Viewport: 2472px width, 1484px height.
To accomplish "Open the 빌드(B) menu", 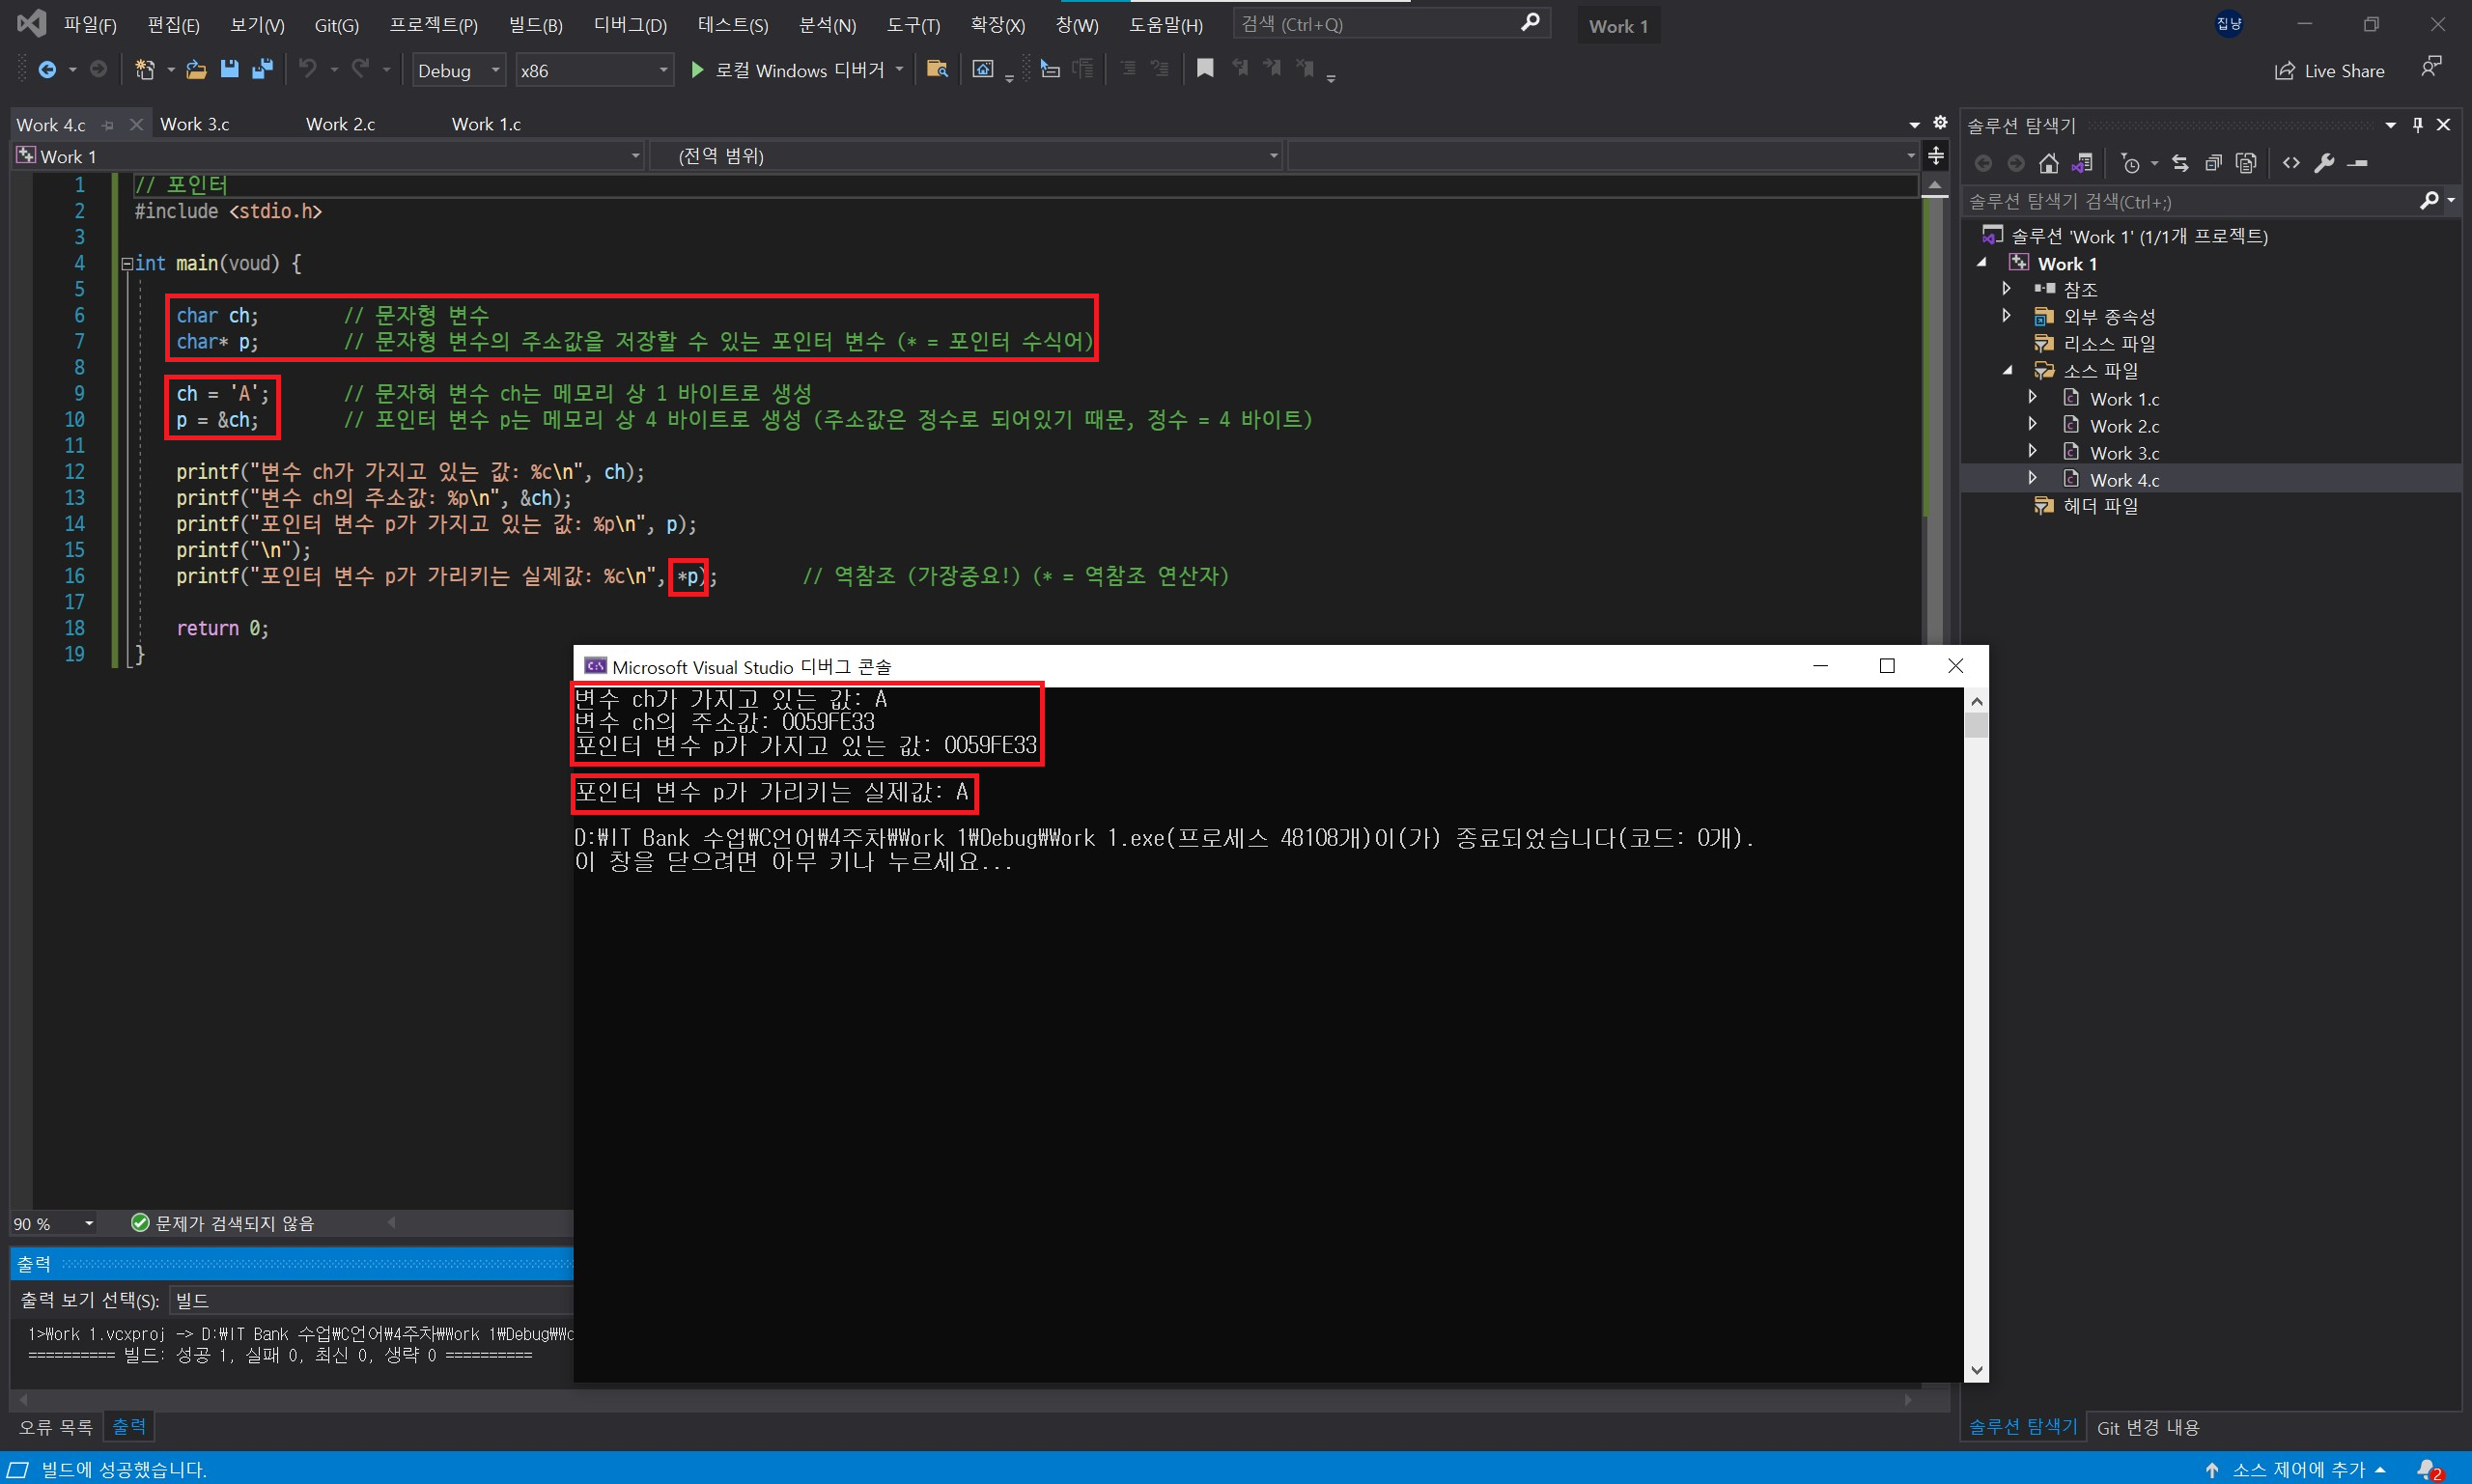I will tap(535, 25).
